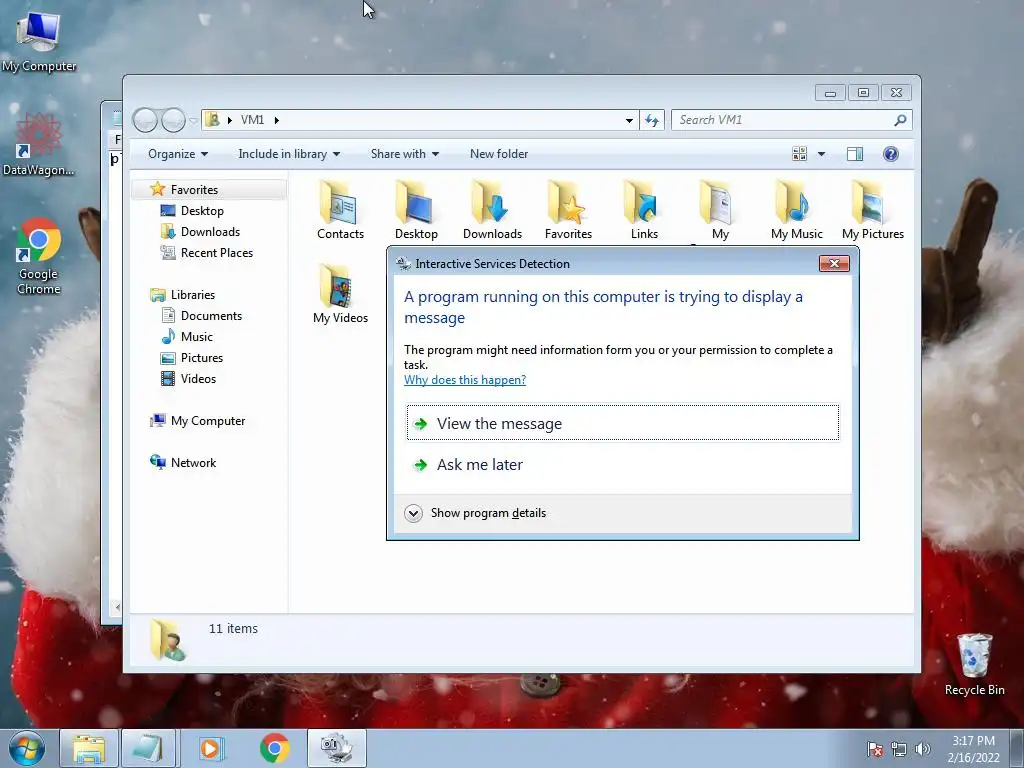Screen dimensions: 1024x768
Task: Click the network tray icon
Action: (x=899, y=749)
